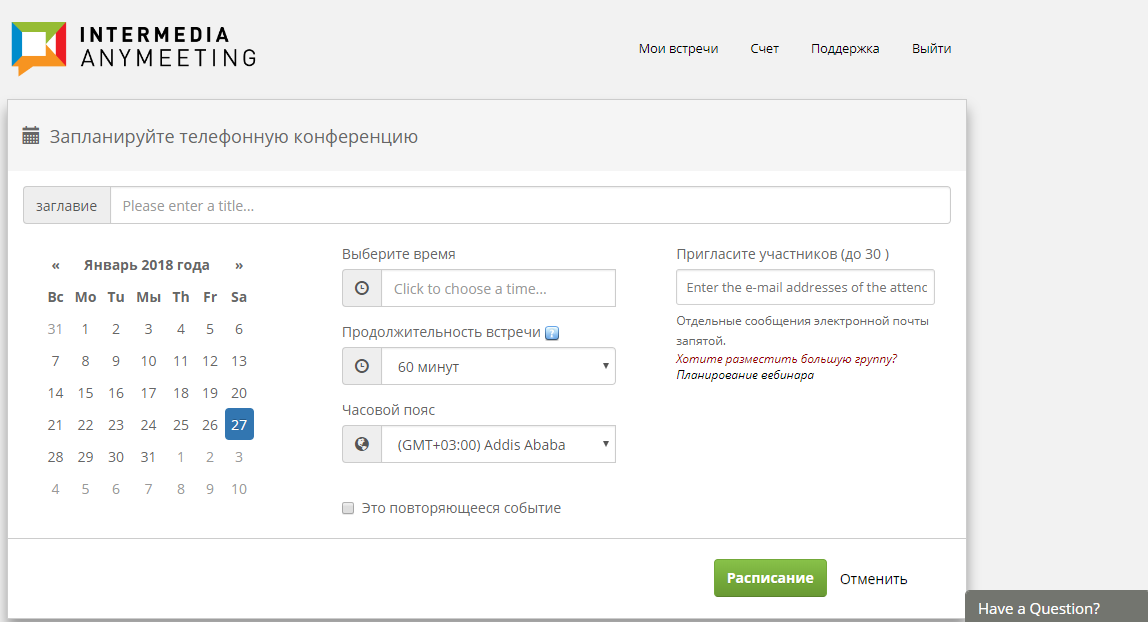1148x622 pixels.
Task: Expand the 60 минут duration dropdown
Action: point(498,366)
